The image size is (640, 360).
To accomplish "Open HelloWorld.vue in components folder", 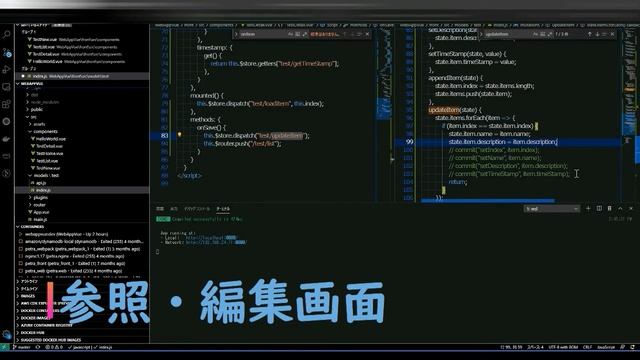I will pos(51,139).
